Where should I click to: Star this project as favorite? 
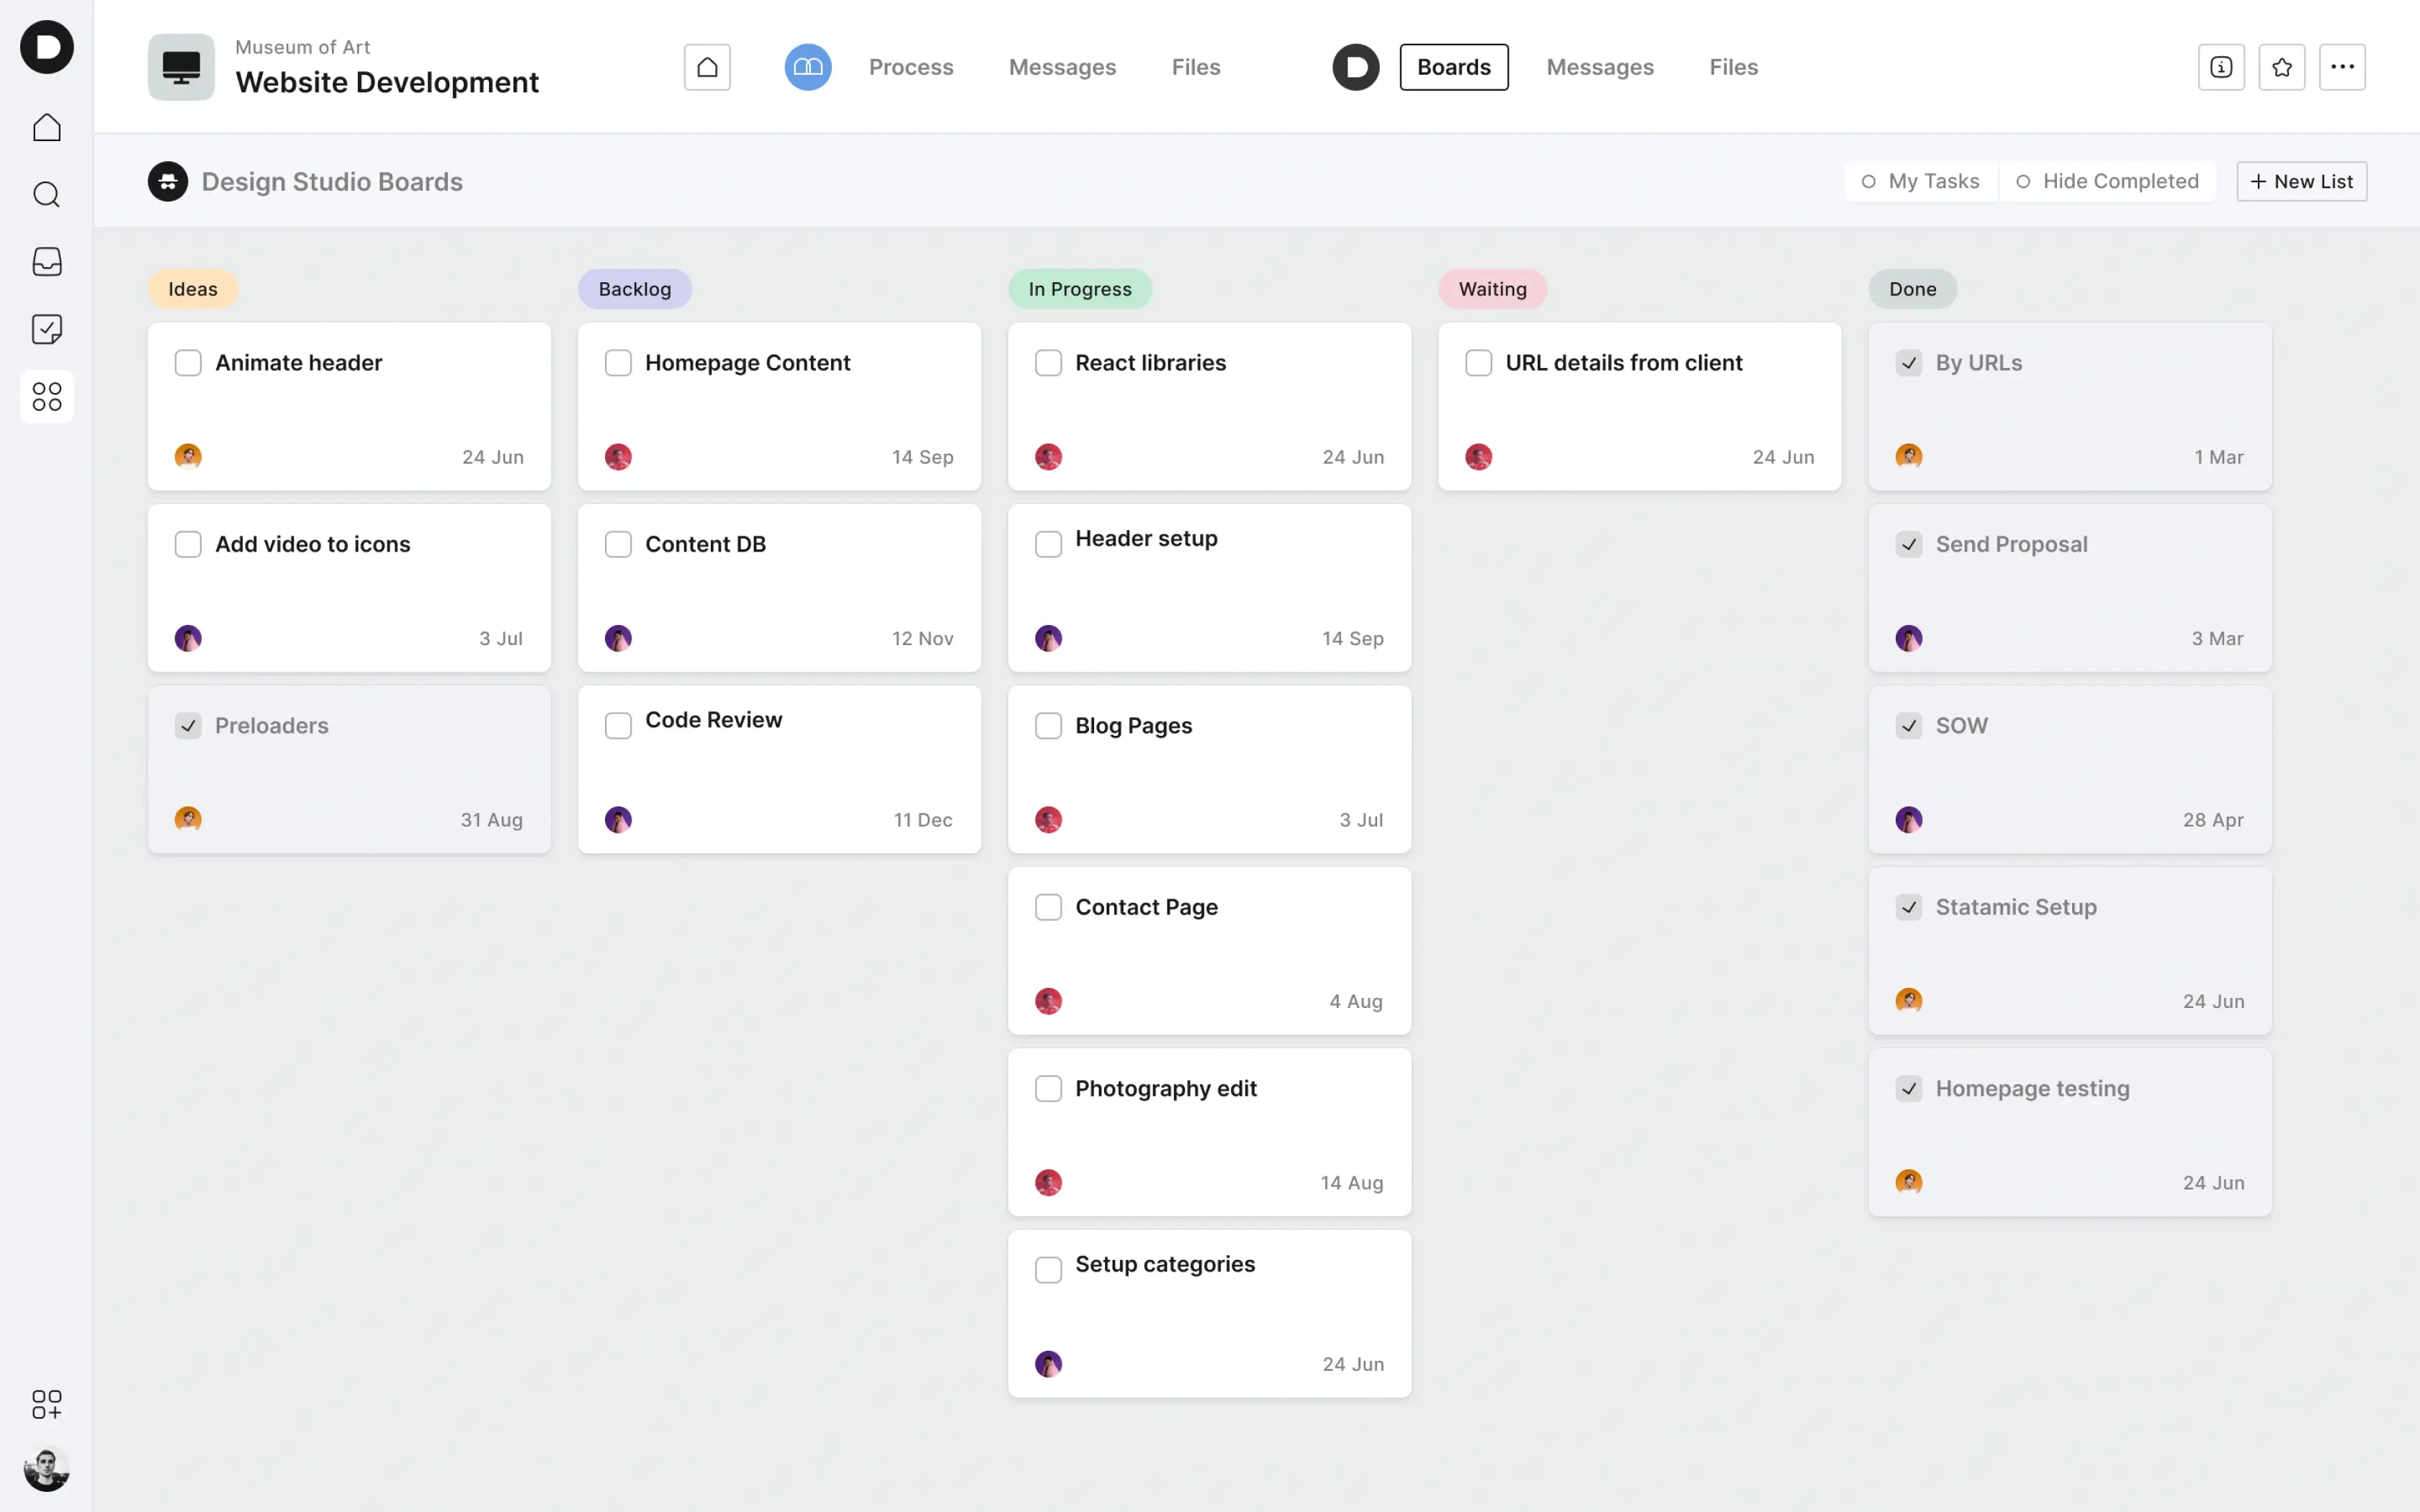pos(2281,67)
